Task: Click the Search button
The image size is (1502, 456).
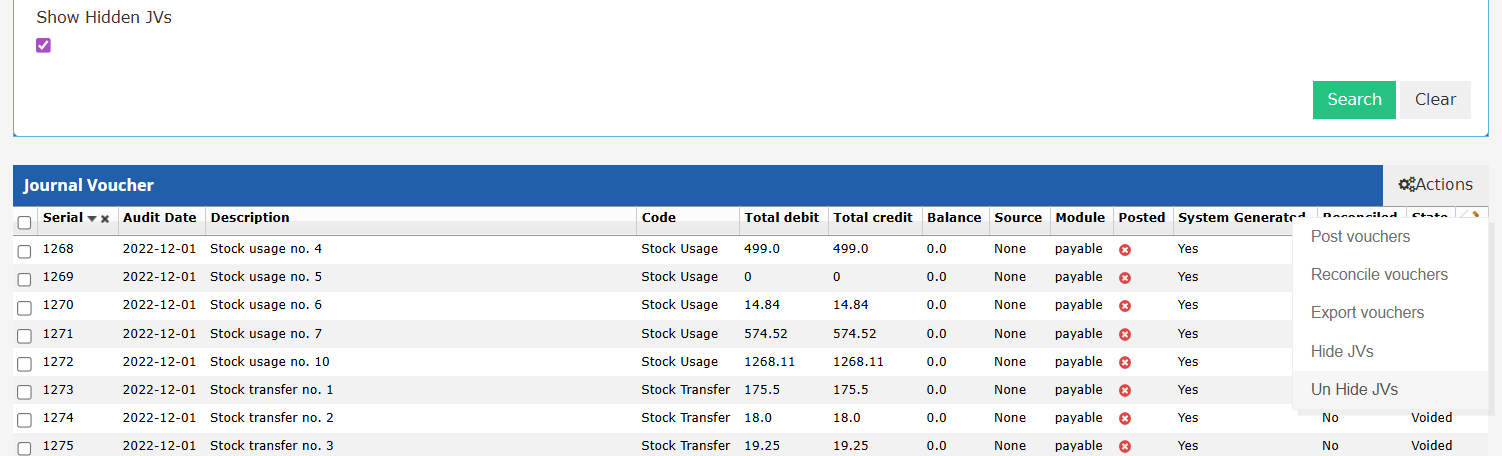Action: 1354,100
